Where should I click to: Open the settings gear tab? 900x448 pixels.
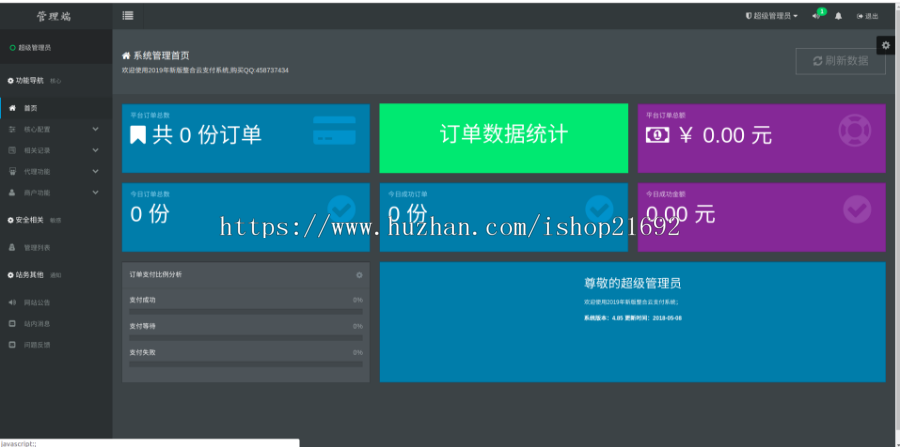886,45
